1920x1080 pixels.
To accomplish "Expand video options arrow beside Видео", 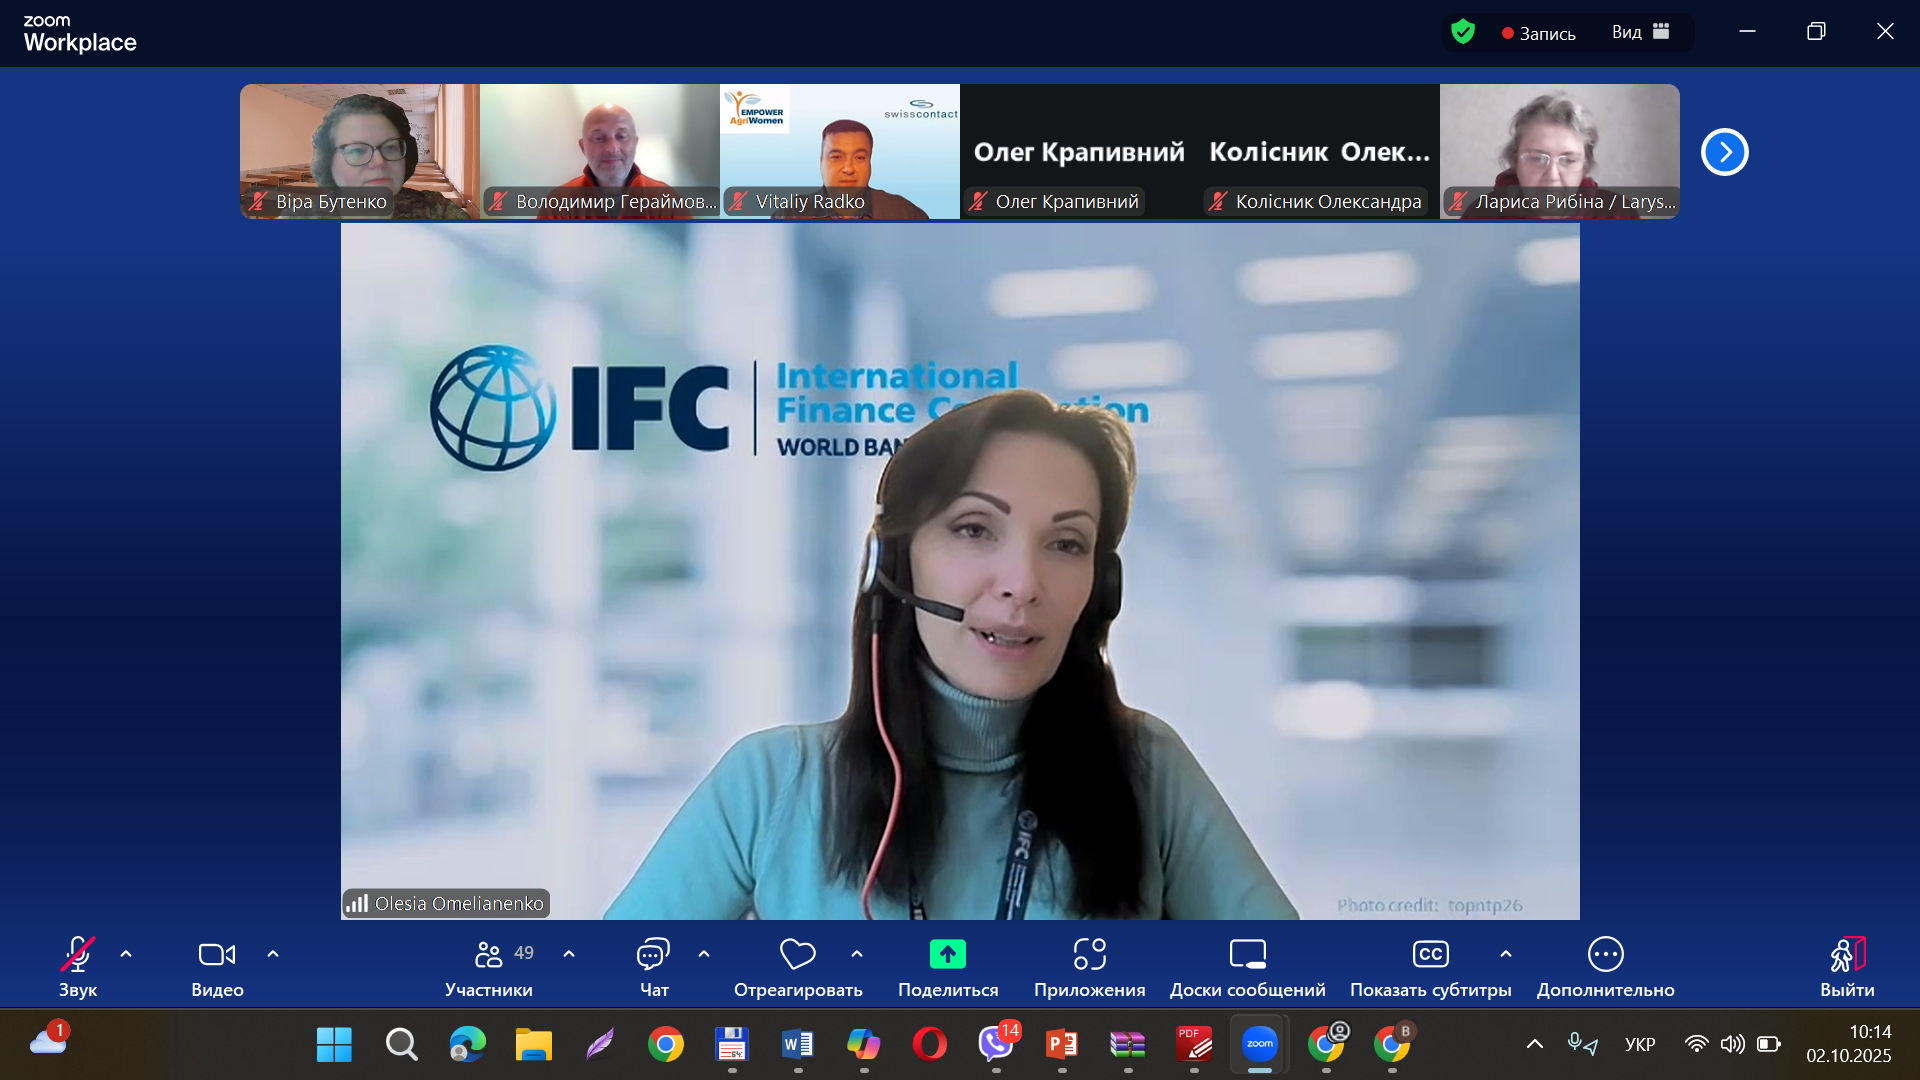I will pos(273,954).
